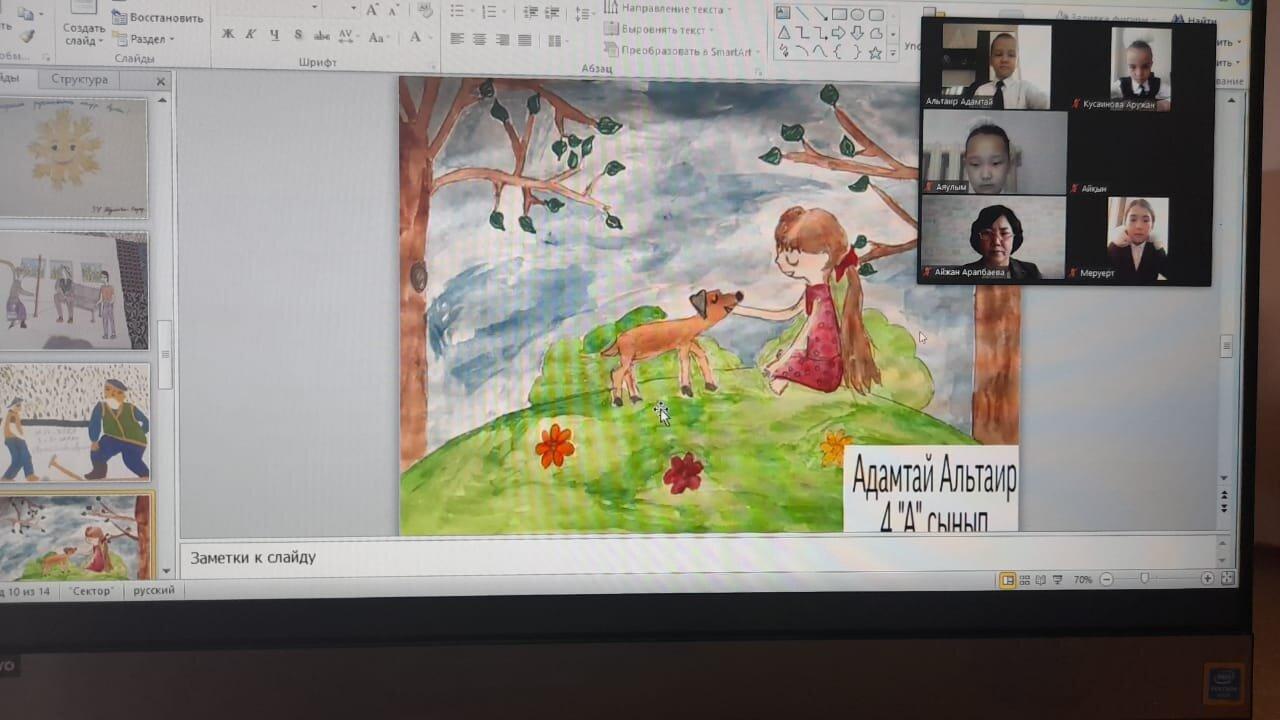Close the slides panel with X
Viewport: 1280px width, 720px height.
point(161,81)
